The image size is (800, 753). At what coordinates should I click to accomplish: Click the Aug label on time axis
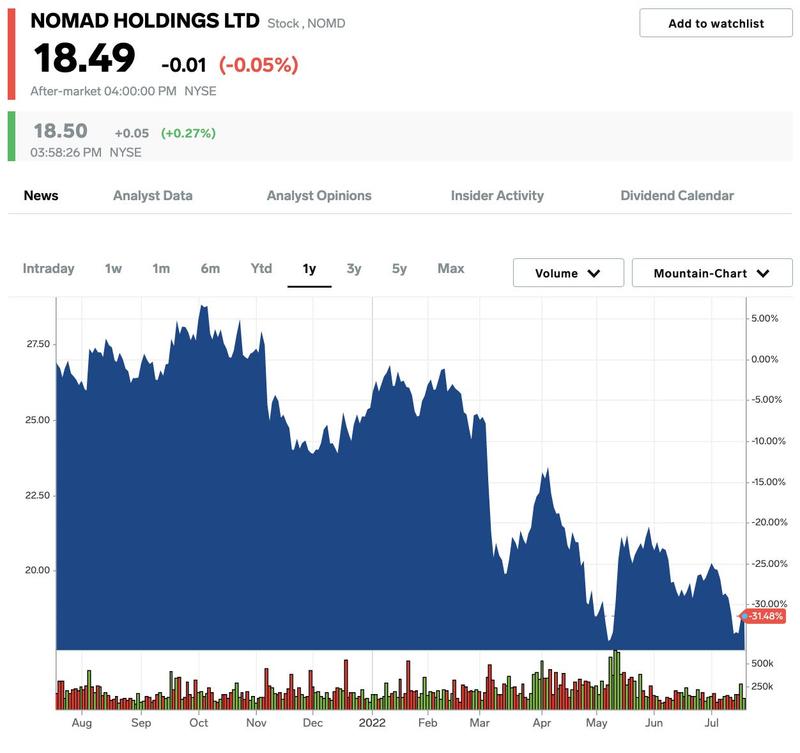82,723
